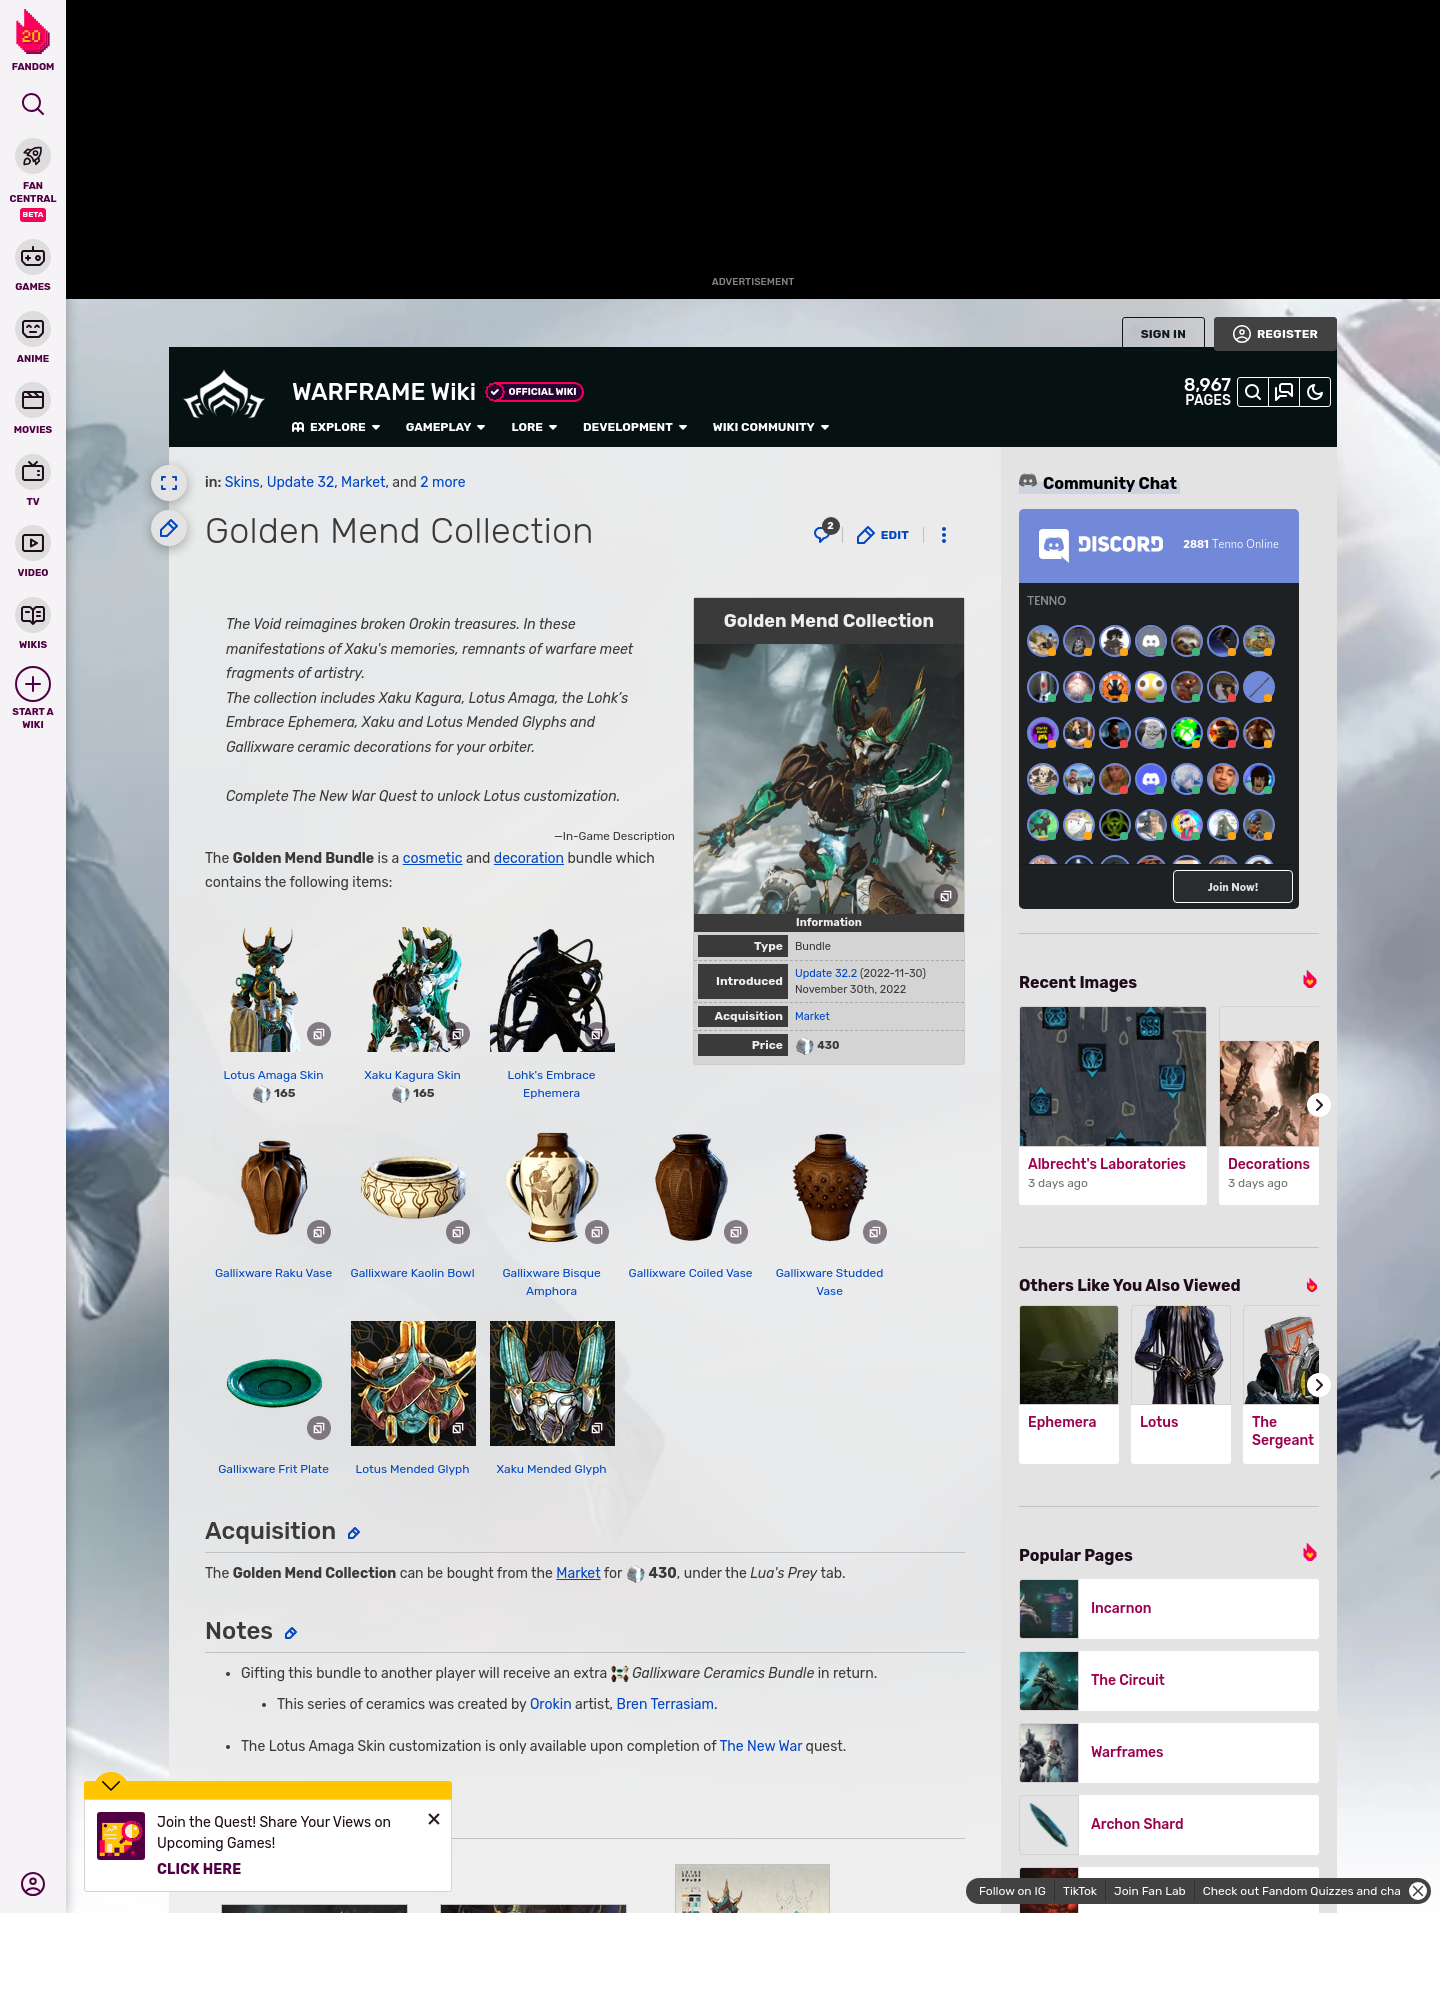Screen dimensions: 1440x2000
Task: Open the TV sidebar icon
Action: [33, 471]
